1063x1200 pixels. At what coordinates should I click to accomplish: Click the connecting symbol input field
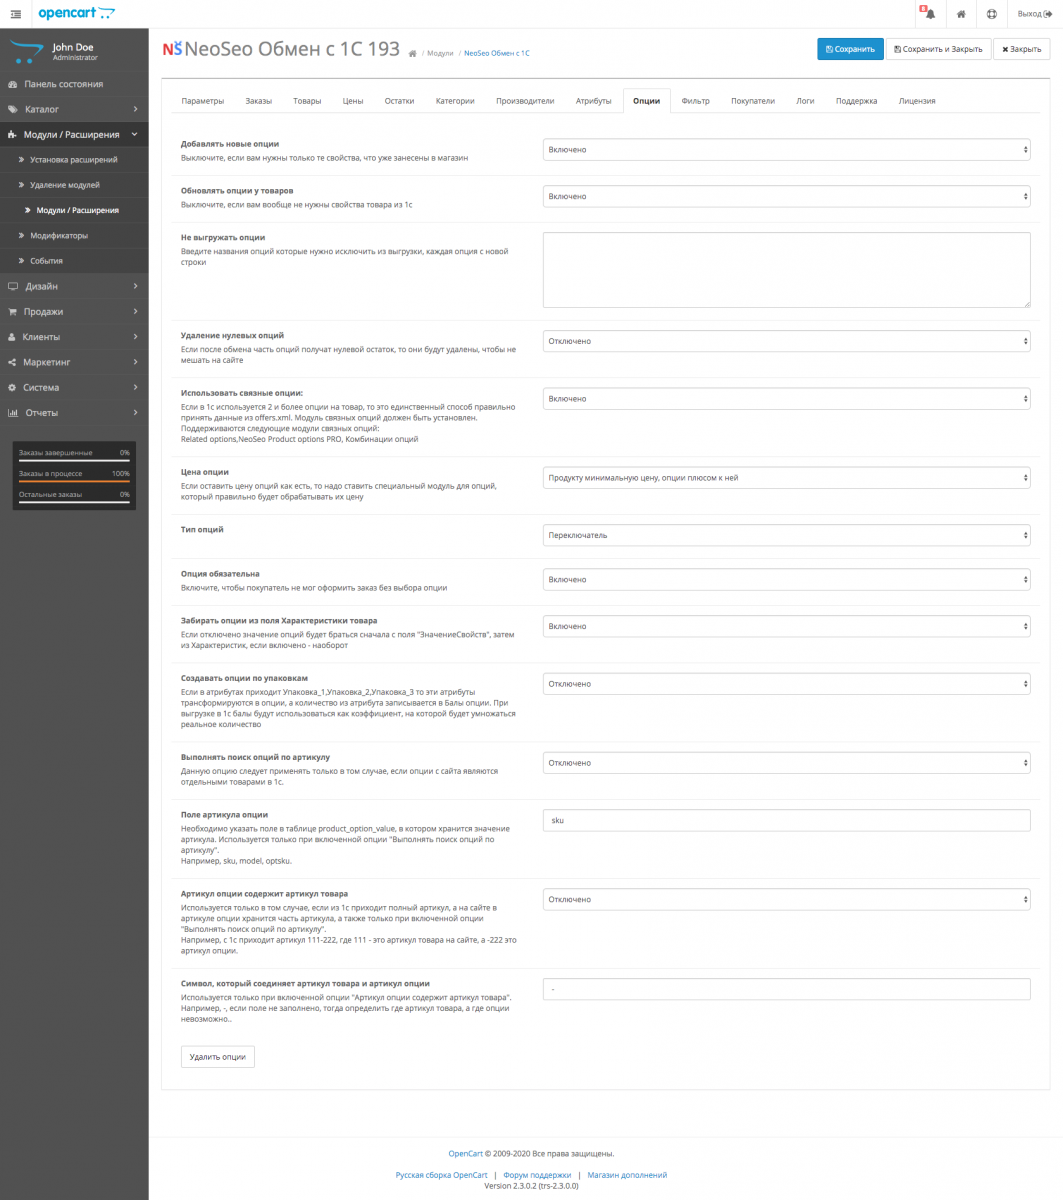(786, 989)
